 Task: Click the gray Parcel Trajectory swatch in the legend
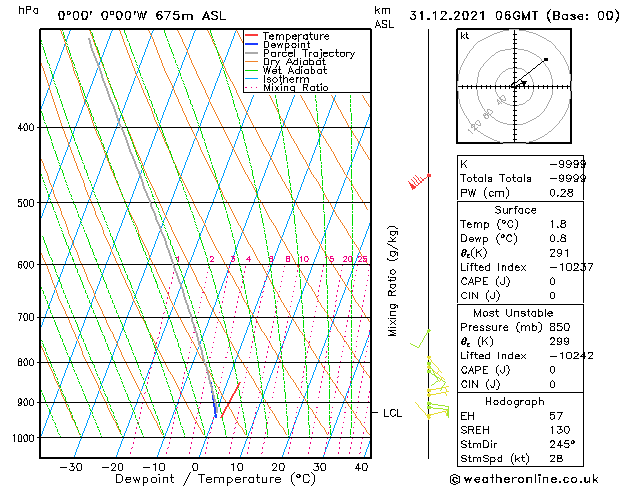[251, 53]
